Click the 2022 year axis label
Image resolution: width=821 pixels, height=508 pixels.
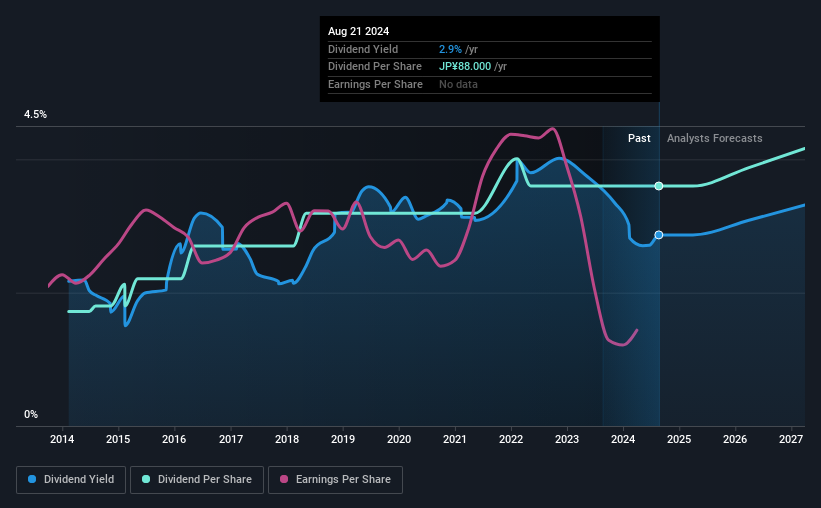pos(511,439)
